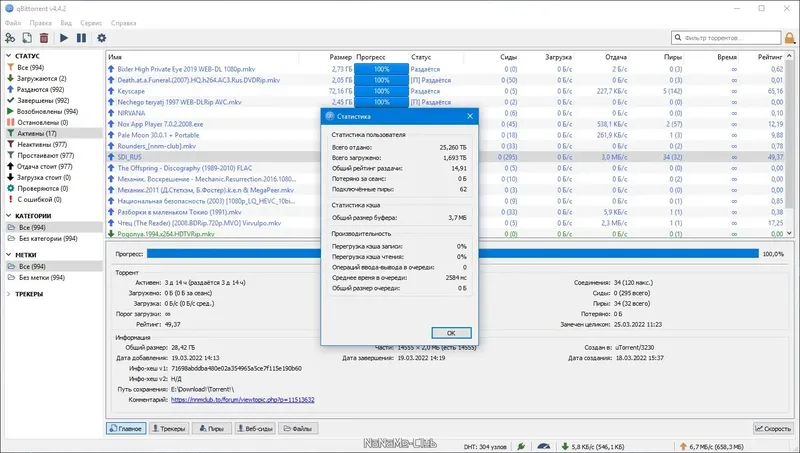The image size is (800, 453).
Task: Click progress bar of Death.at.a.Funeral torrent
Action: 382,80
